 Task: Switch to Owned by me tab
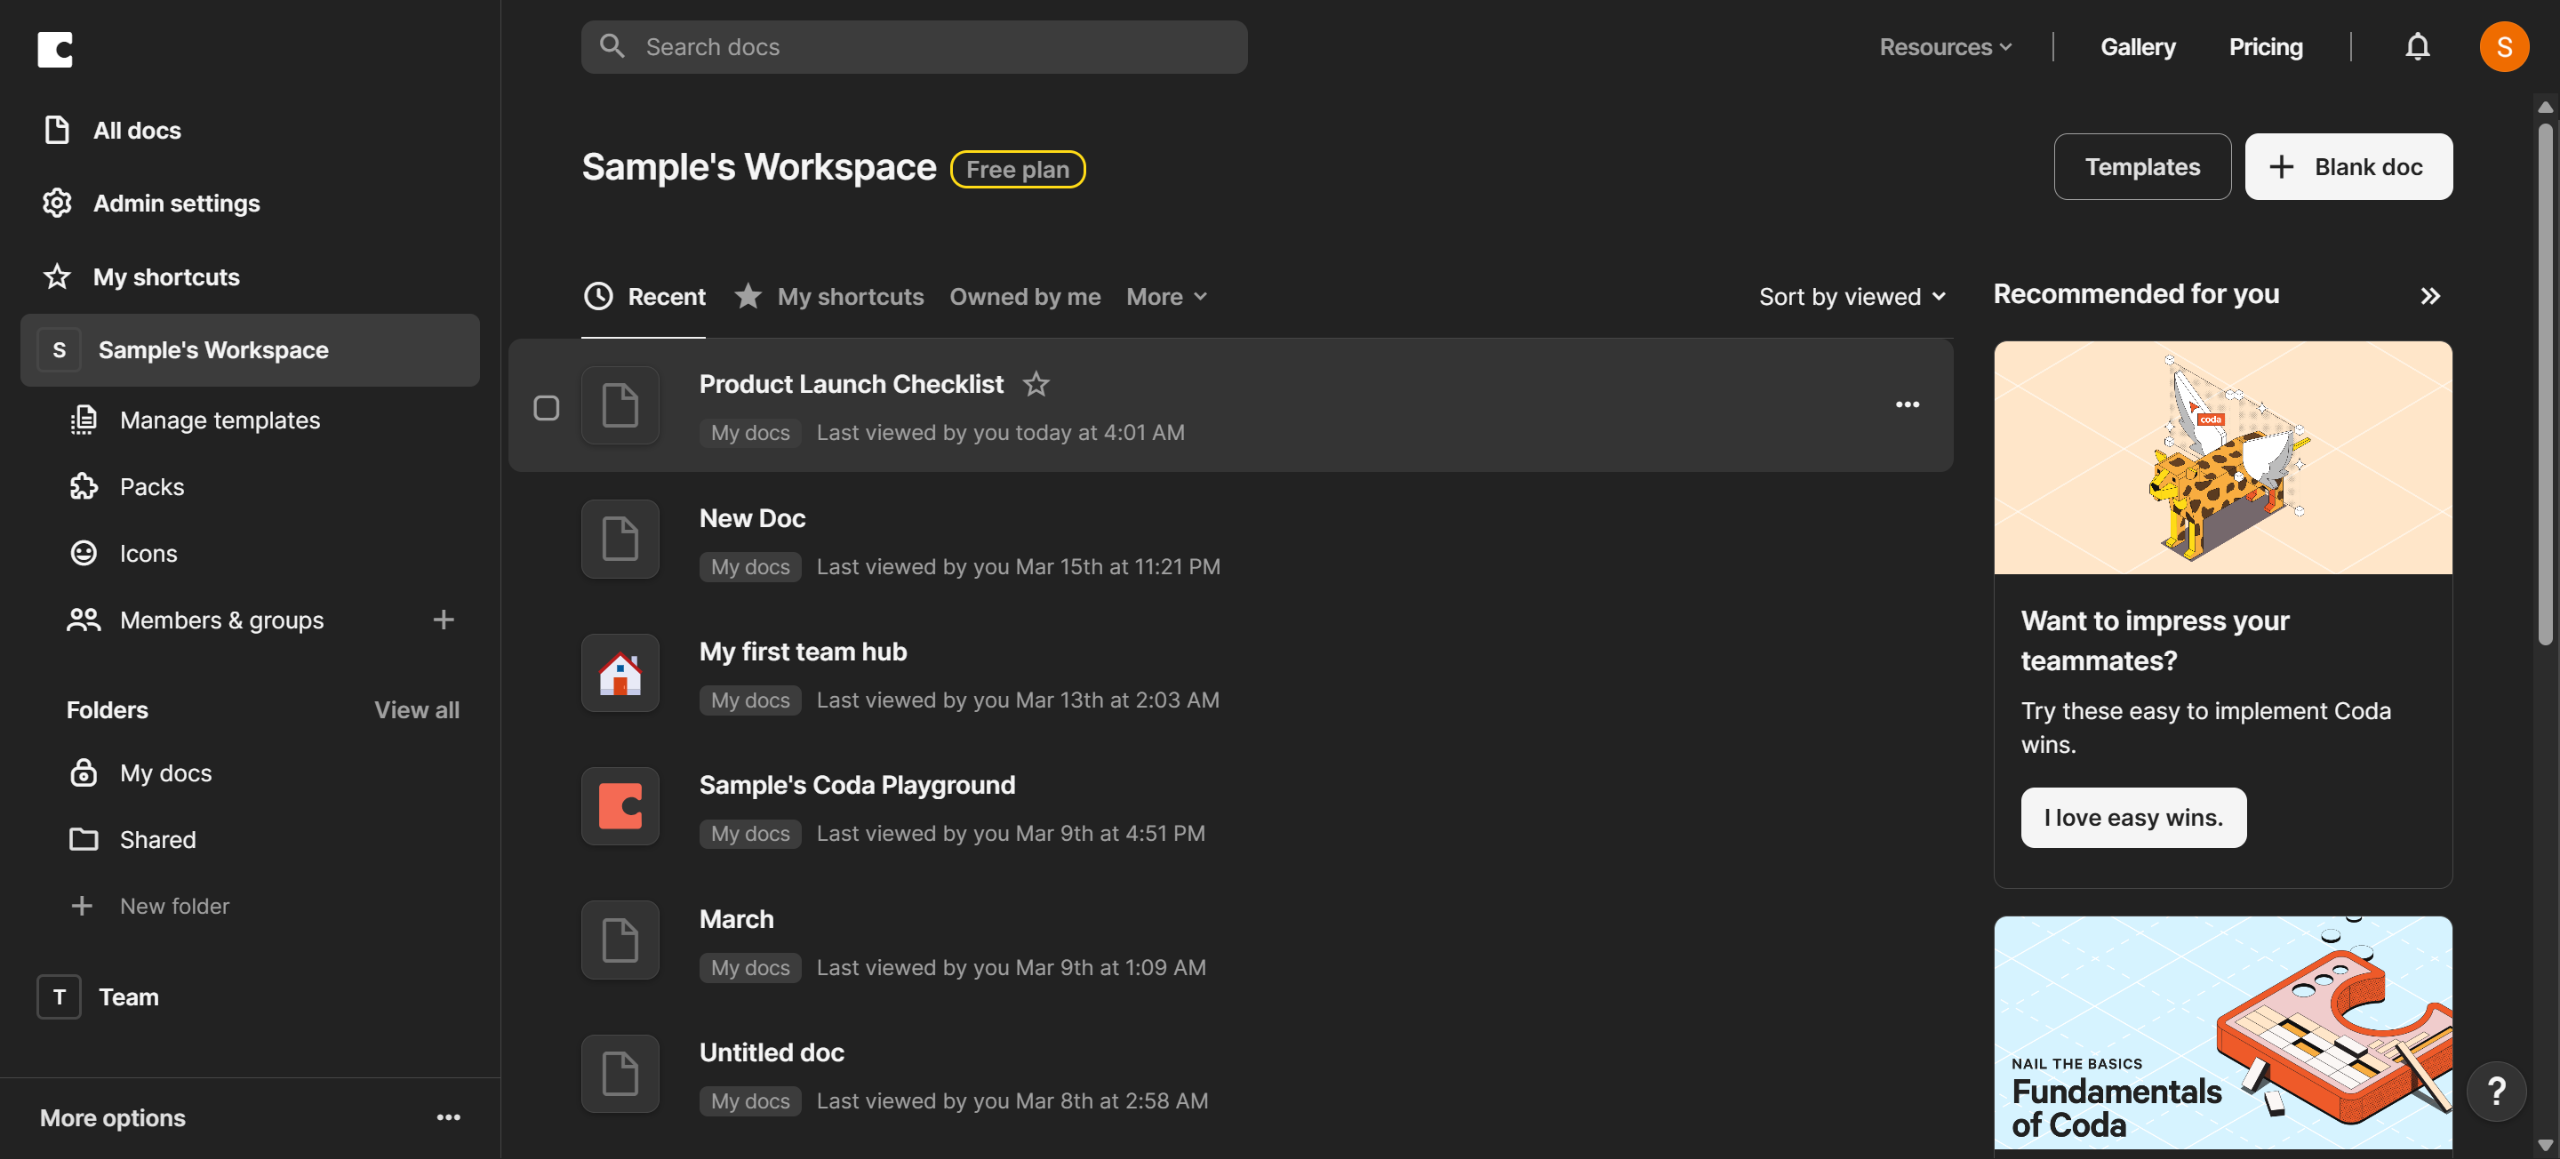[x=1025, y=297]
